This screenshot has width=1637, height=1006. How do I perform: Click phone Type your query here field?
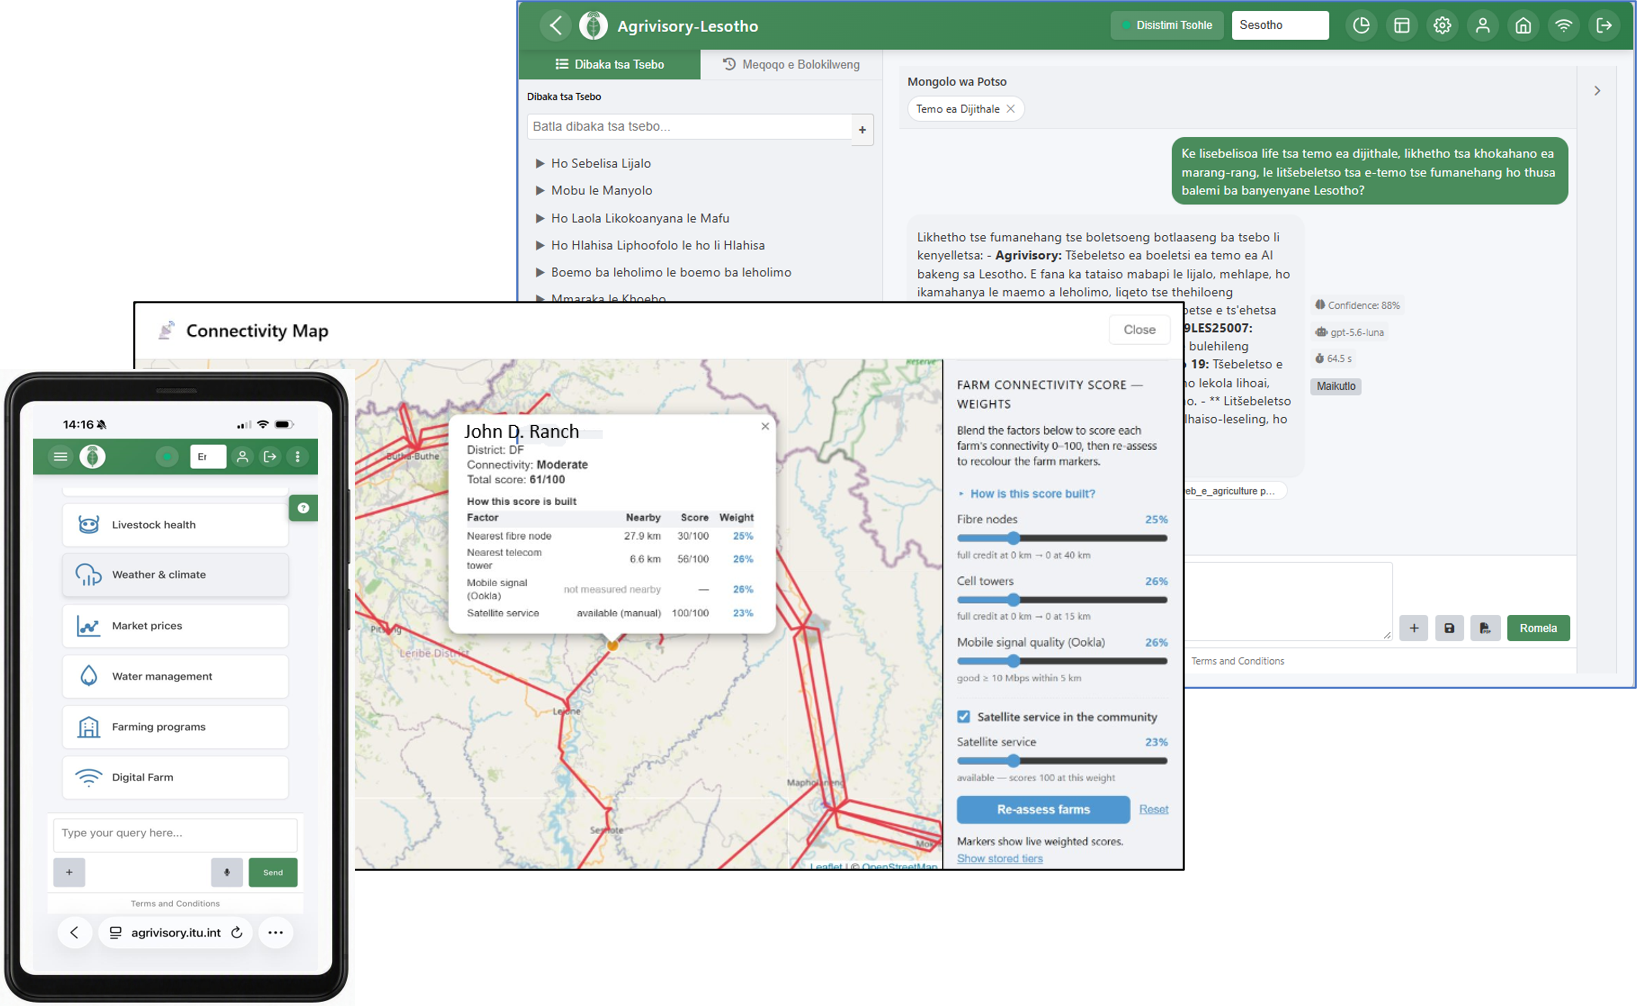tap(175, 833)
